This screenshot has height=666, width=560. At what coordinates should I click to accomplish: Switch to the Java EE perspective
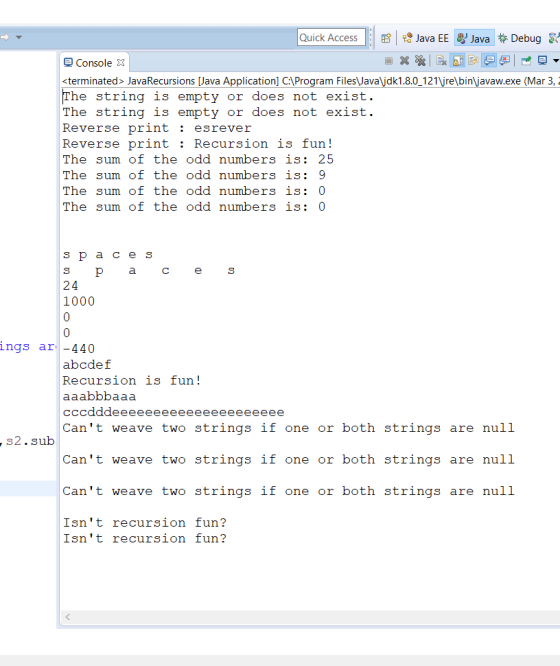click(x=426, y=38)
